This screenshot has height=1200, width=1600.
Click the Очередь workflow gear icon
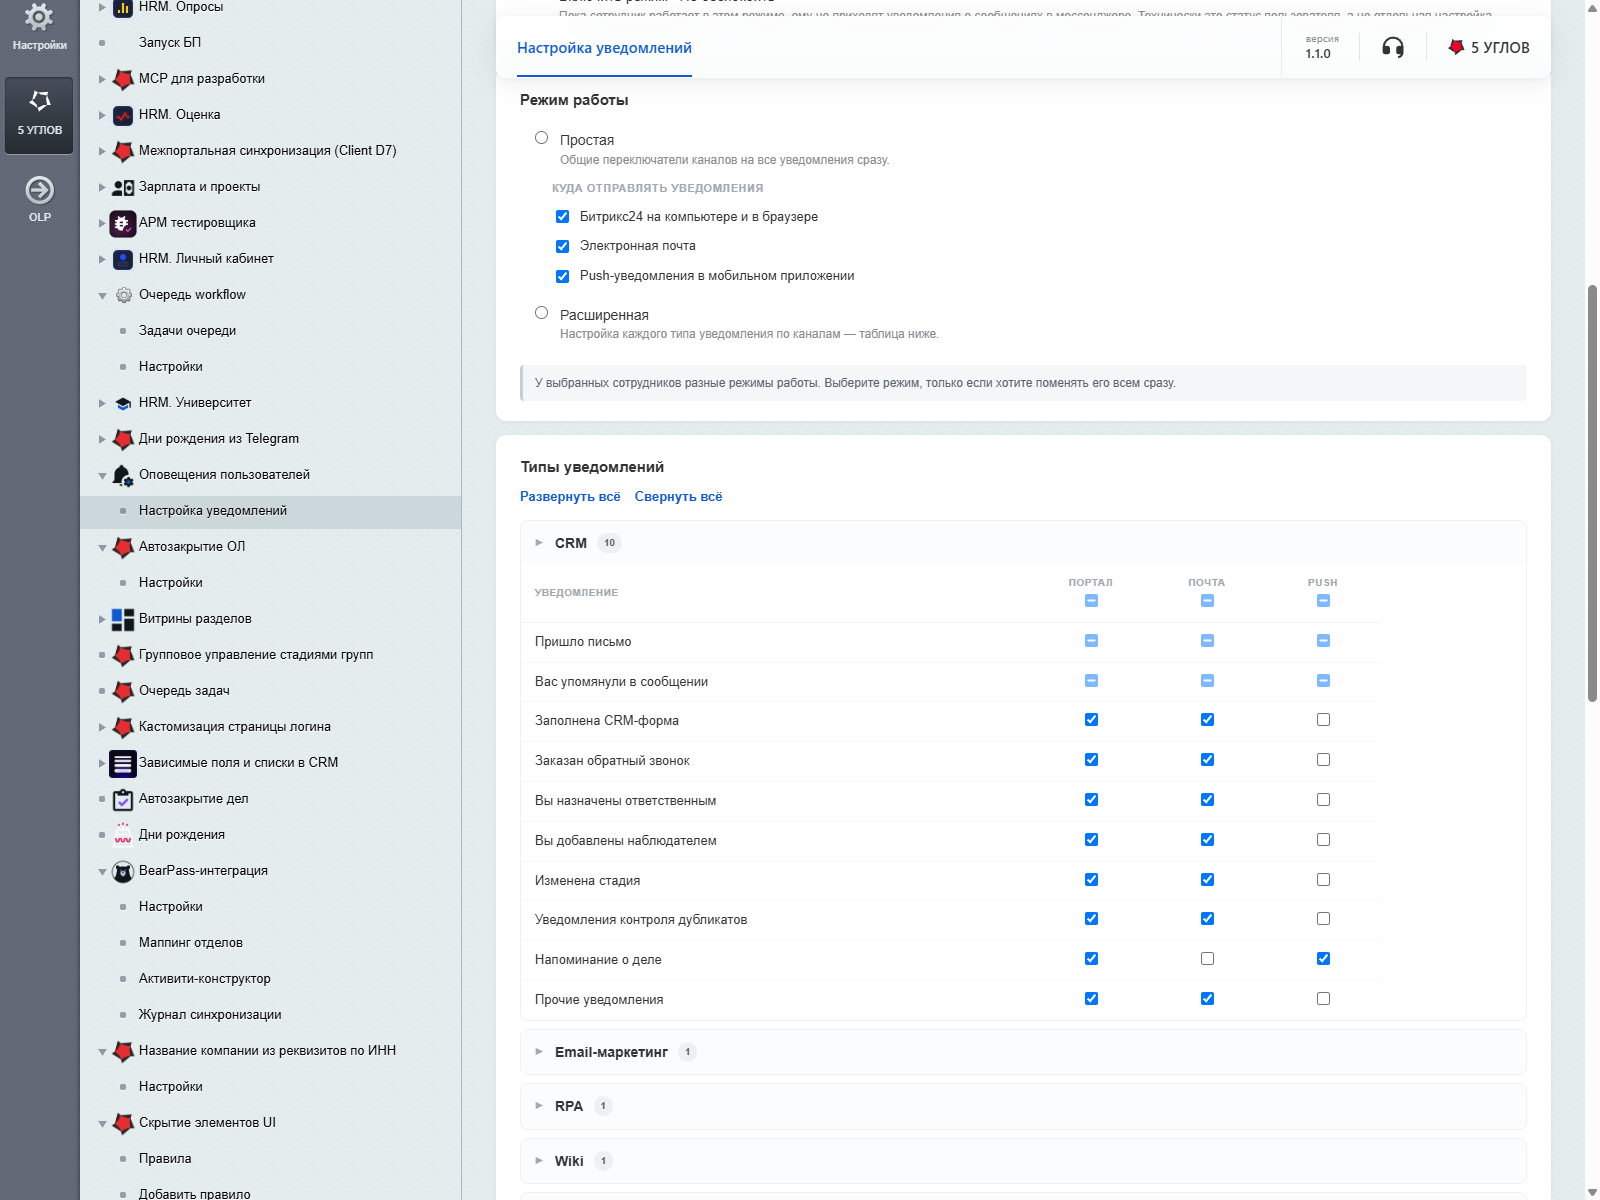point(124,295)
